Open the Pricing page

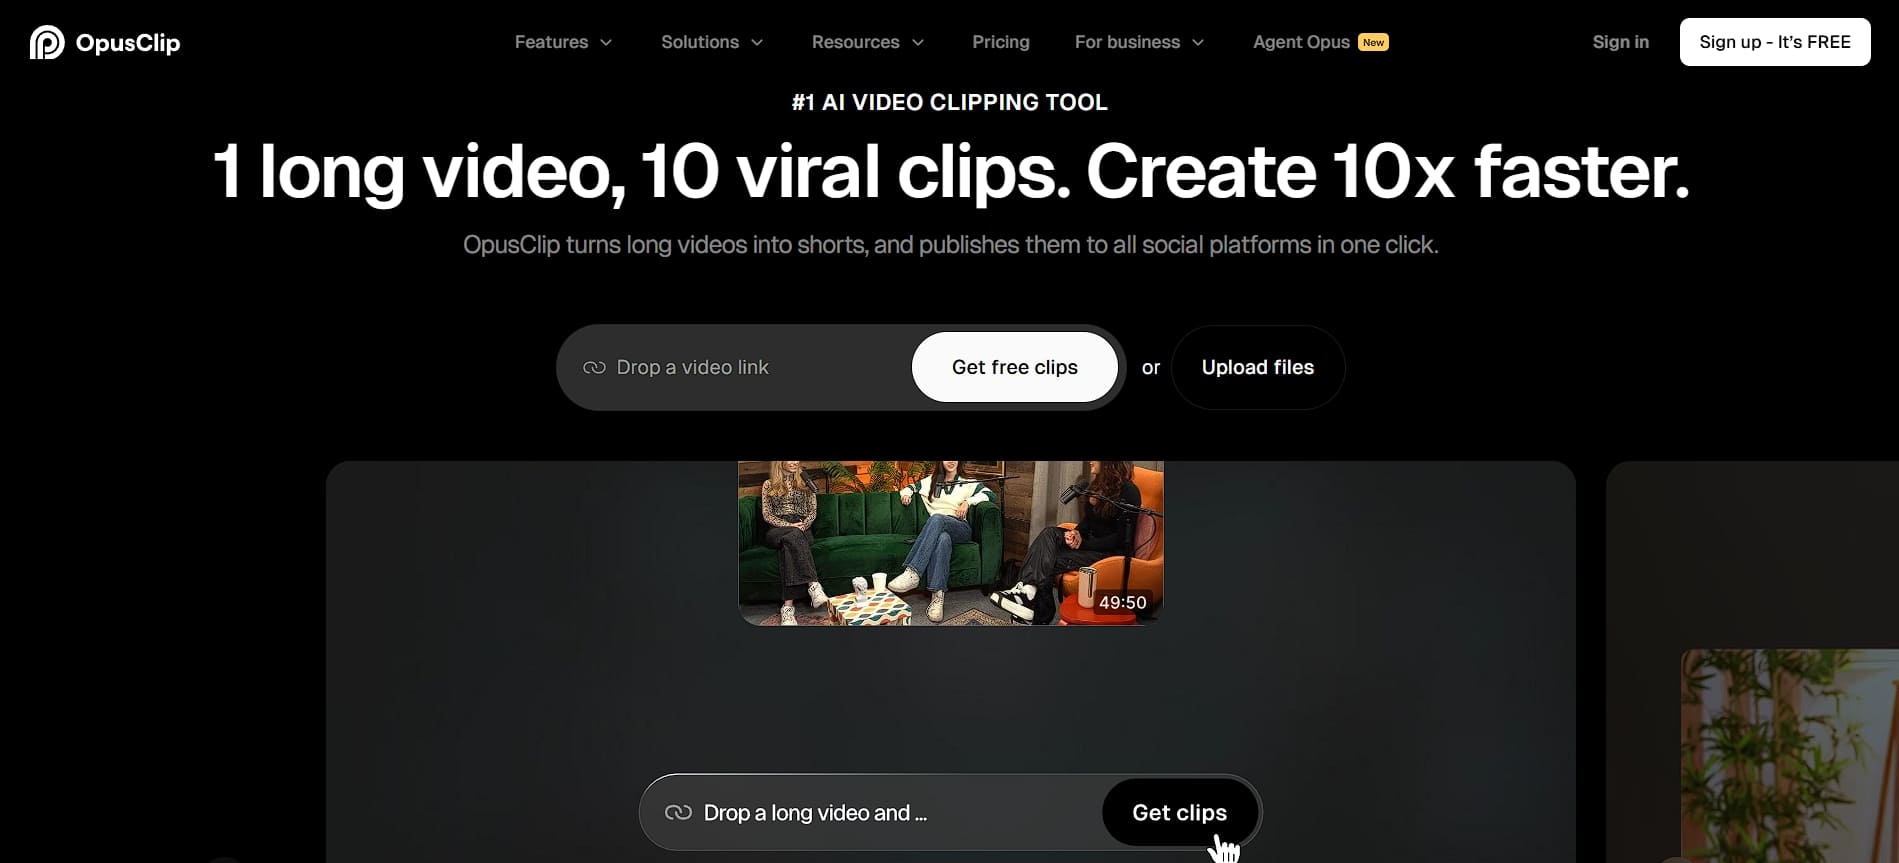click(x=1000, y=42)
